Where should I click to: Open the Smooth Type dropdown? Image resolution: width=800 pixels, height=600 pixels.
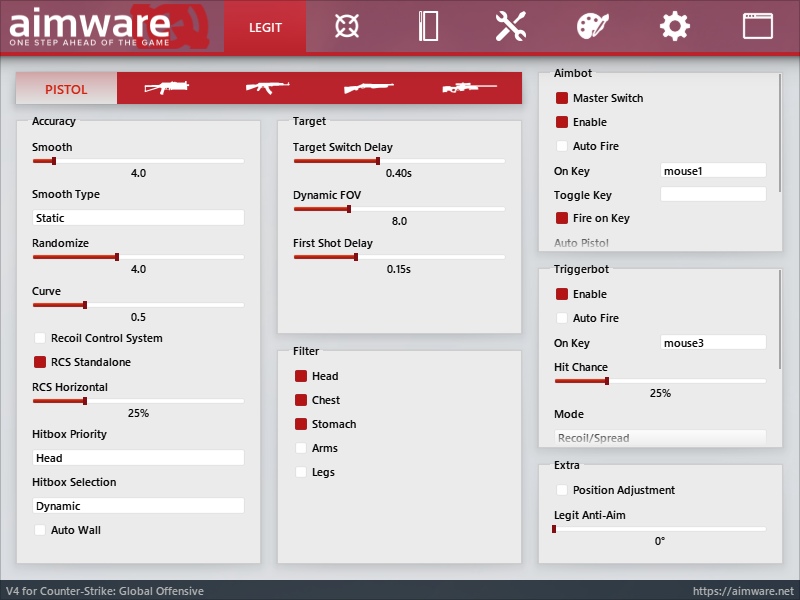tap(138, 217)
